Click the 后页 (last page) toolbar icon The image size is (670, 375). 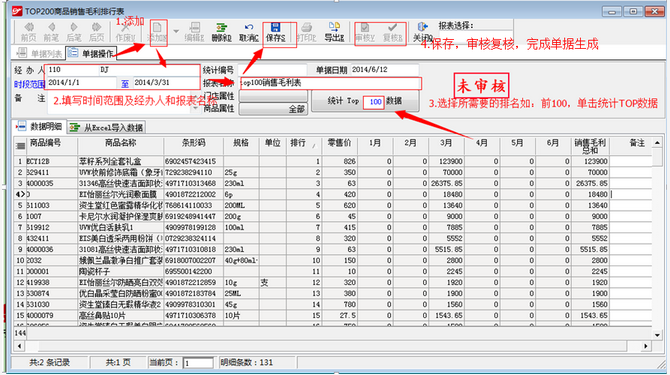pyautogui.click(x=96, y=32)
